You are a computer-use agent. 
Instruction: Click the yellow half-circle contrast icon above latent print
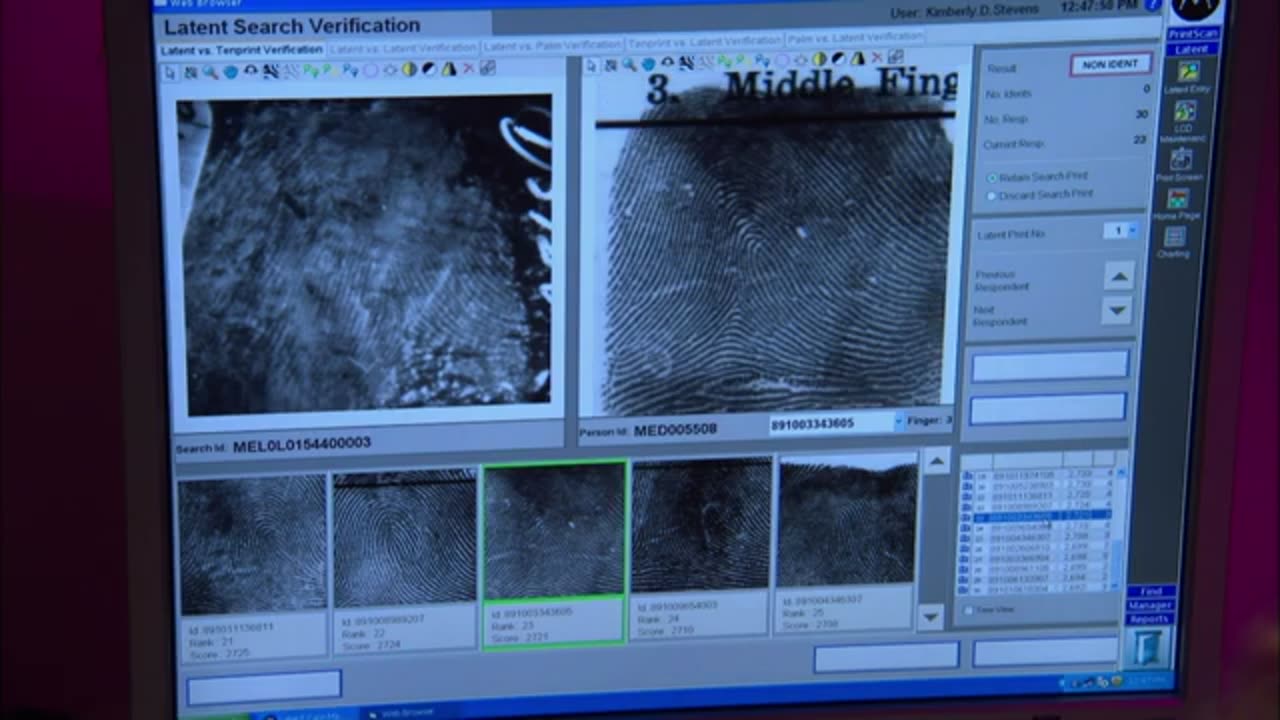[x=410, y=70]
